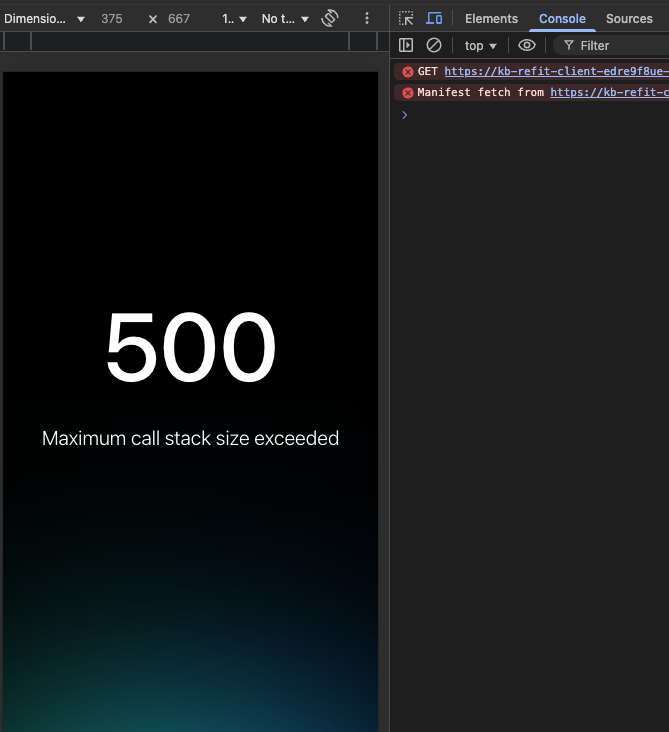Click the eye live expression icon
The image size is (669, 732).
pyautogui.click(x=527, y=45)
